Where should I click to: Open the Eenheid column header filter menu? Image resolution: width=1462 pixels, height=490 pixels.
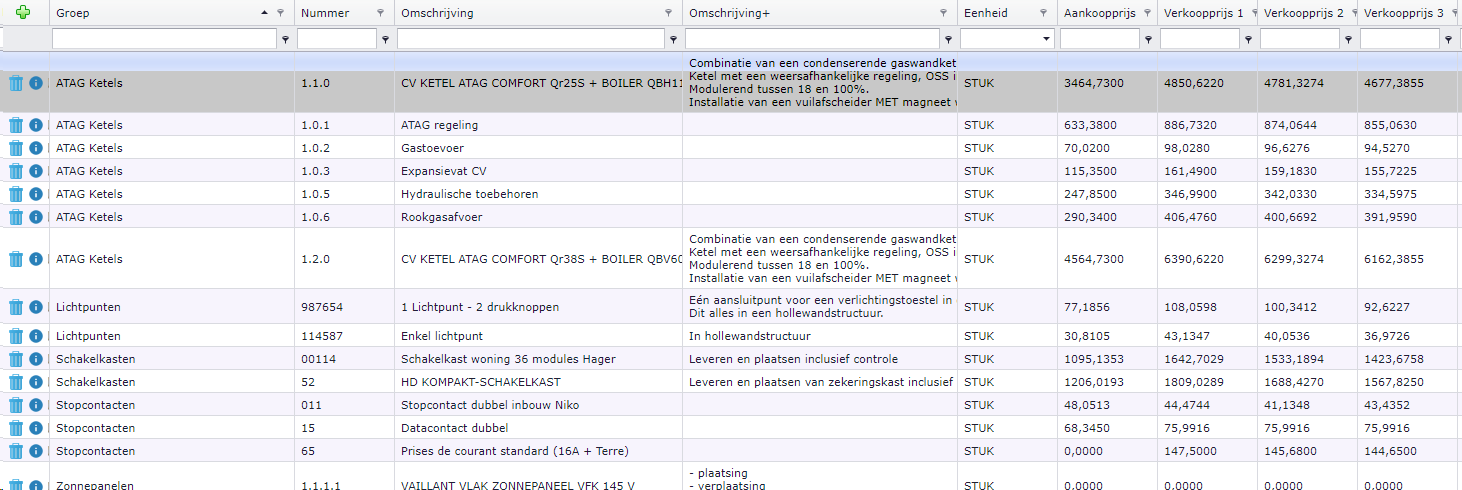1043,13
